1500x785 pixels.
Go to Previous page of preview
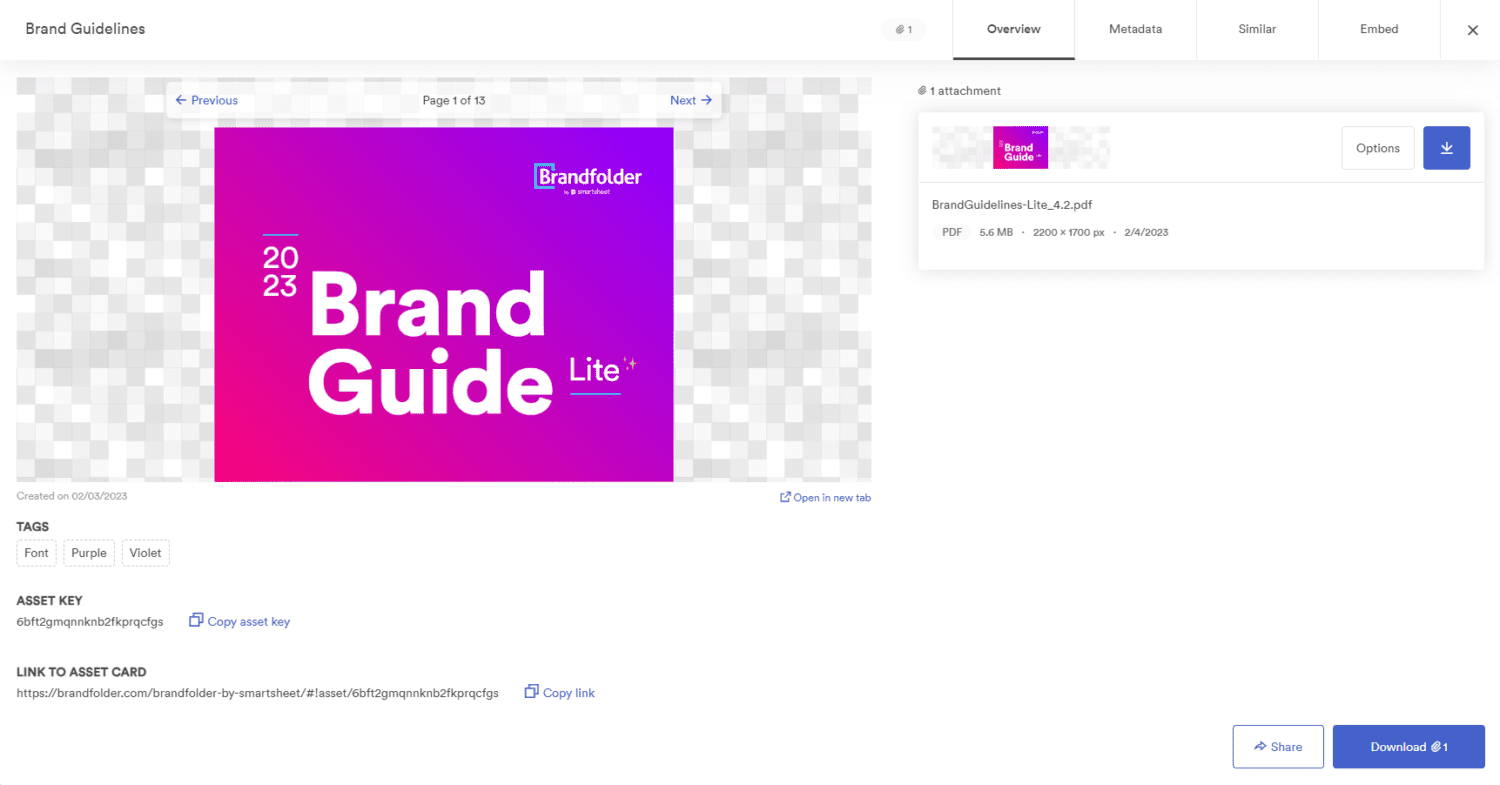pos(207,100)
